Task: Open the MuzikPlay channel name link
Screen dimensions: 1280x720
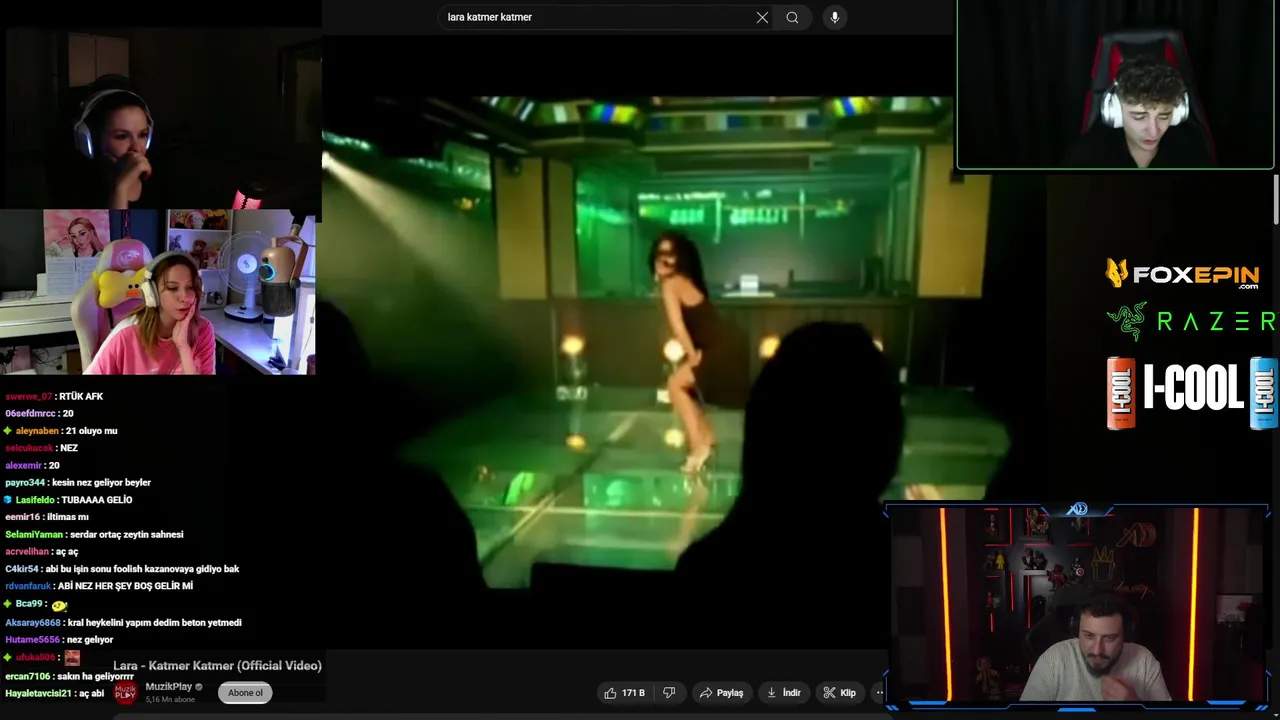Action: (169, 687)
